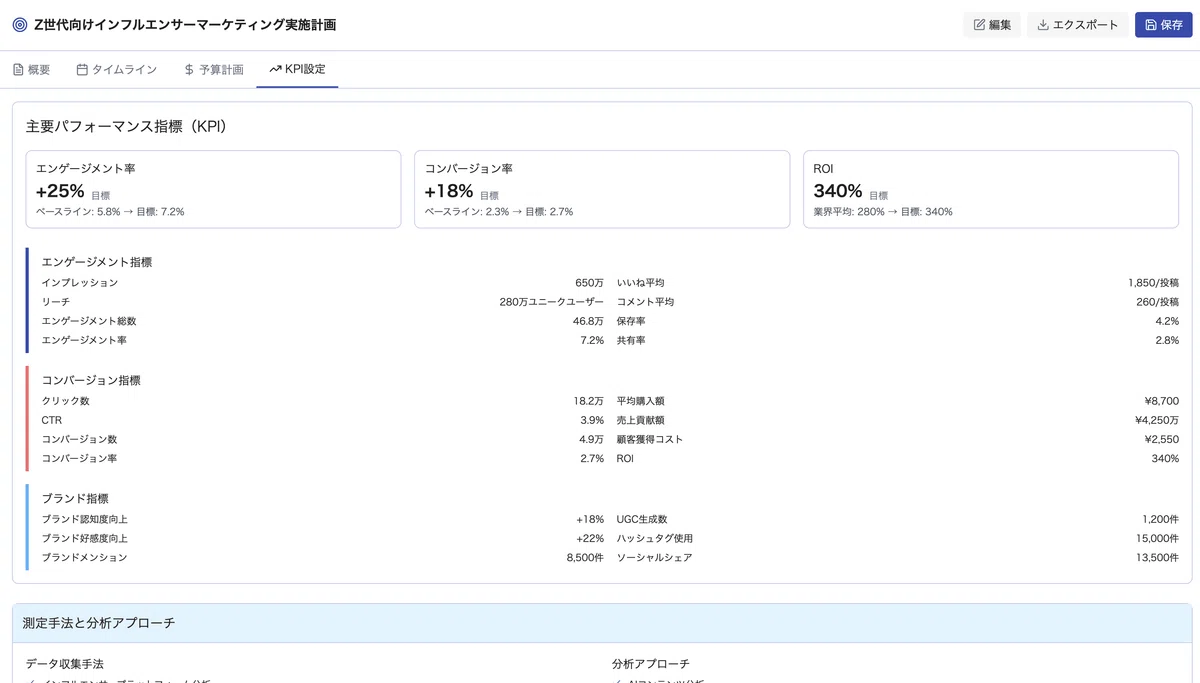
Task: Click the 測定手法と分析アプローチ header
Action: coord(99,623)
